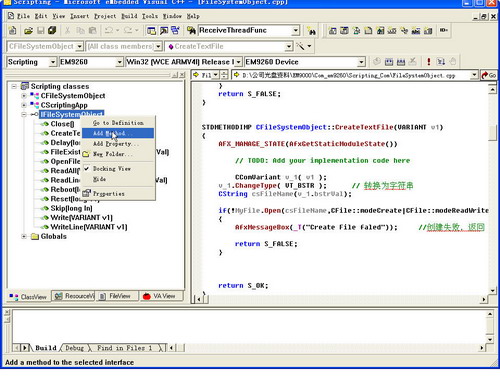This screenshot has width=500, height=376.
Task: Open the Build menu
Action: pyautogui.click(x=129, y=16)
